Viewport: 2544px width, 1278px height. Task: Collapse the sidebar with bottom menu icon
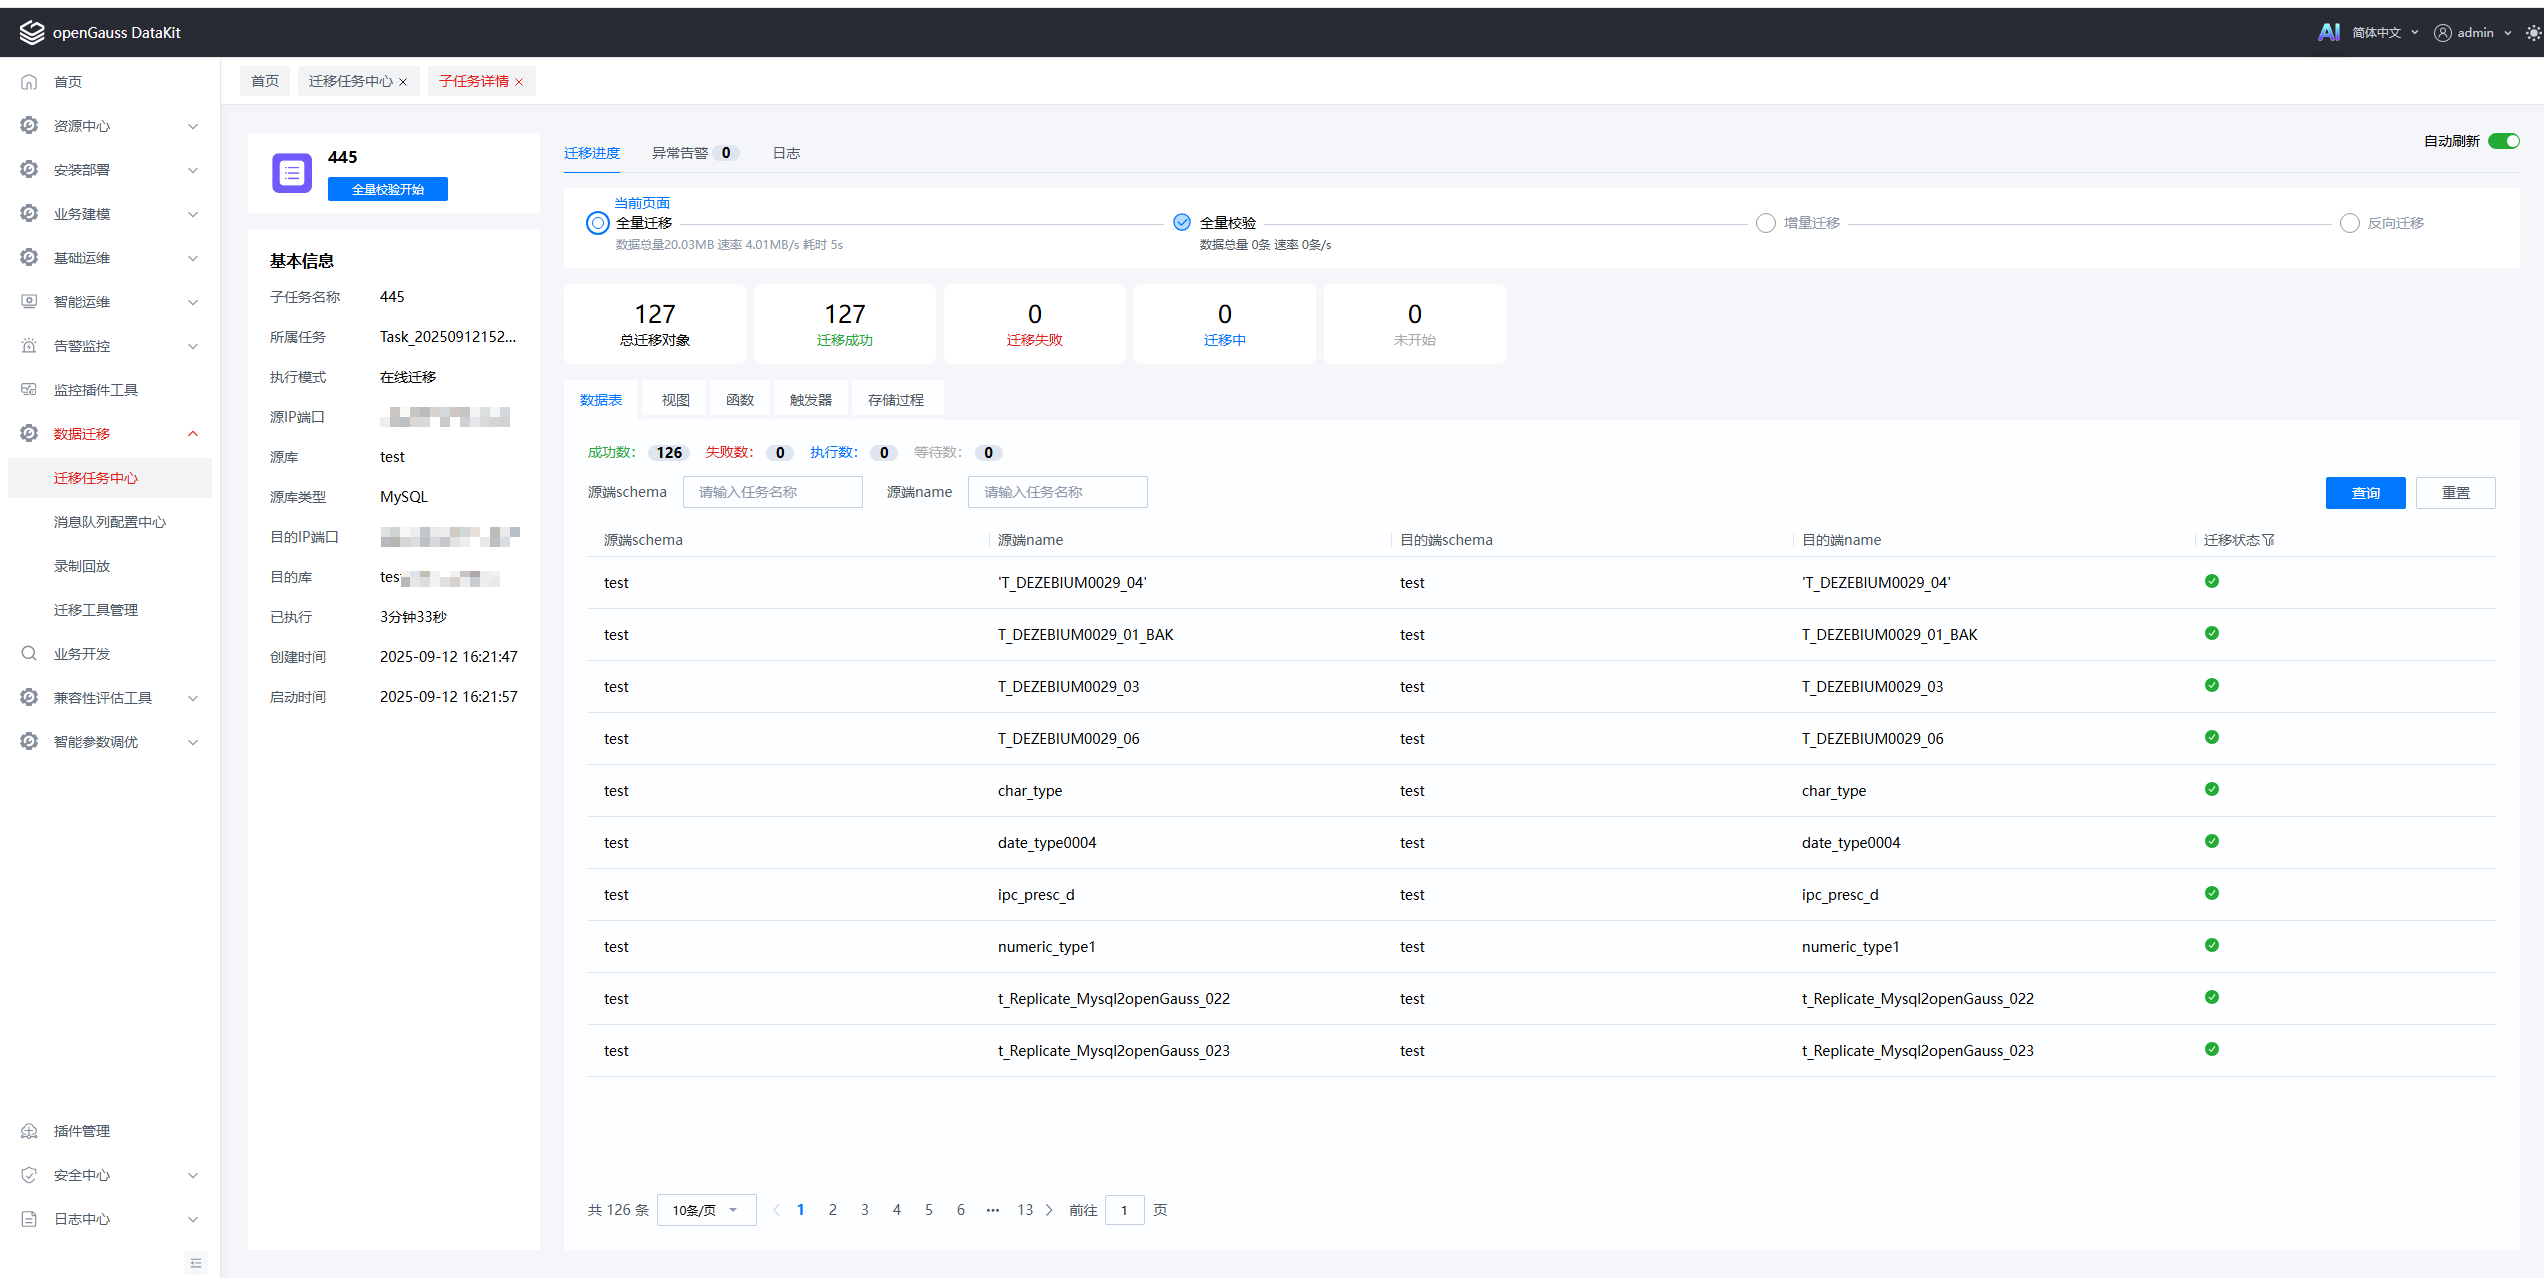click(x=196, y=1263)
